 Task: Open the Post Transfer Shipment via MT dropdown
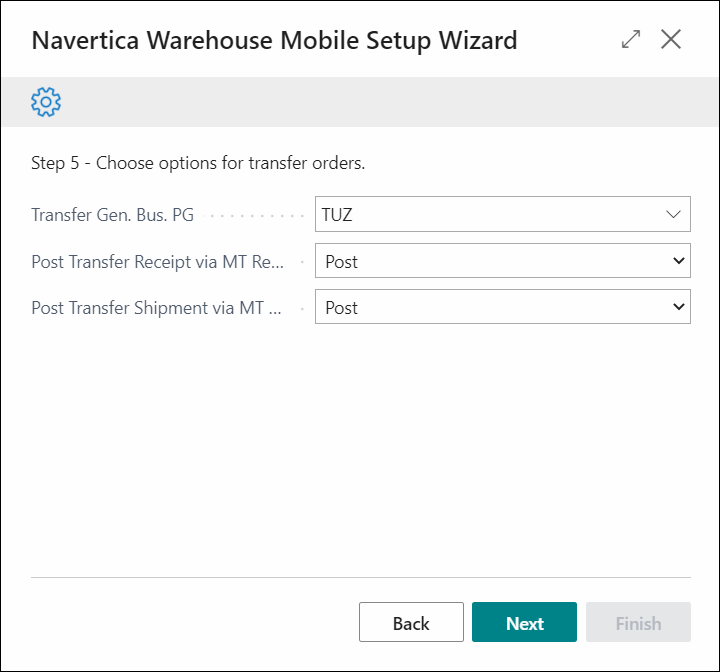pos(503,307)
